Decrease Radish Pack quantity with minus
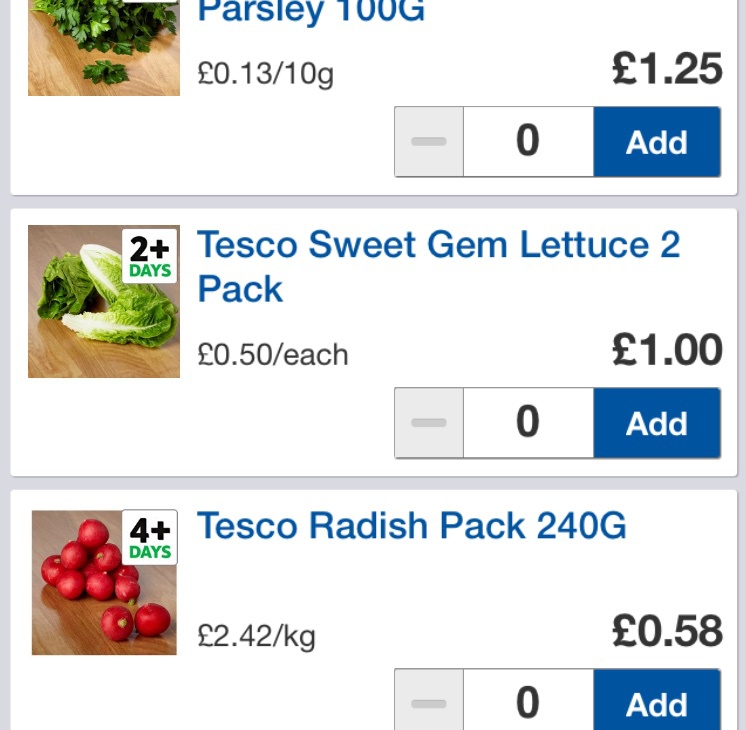Image resolution: width=746 pixels, height=730 pixels. [x=429, y=703]
